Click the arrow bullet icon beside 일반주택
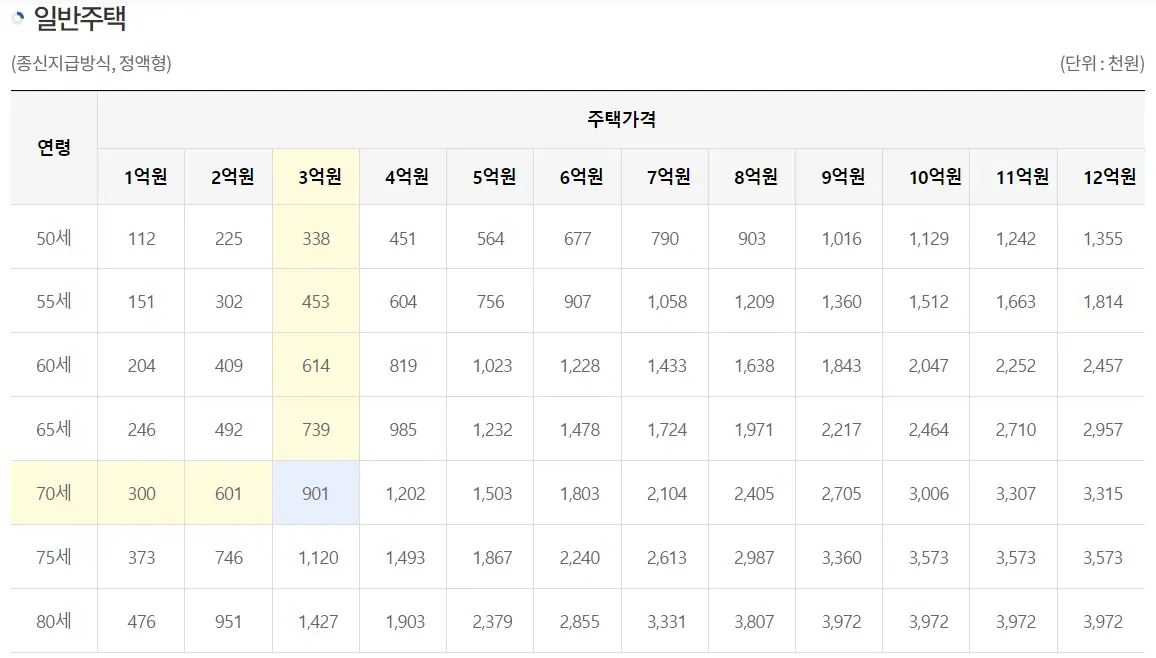 (16, 16)
